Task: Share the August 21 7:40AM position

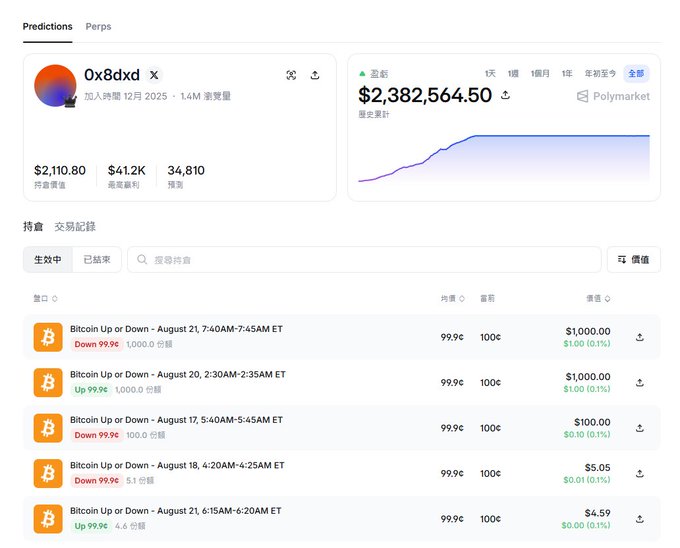Action: (x=640, y=337)
